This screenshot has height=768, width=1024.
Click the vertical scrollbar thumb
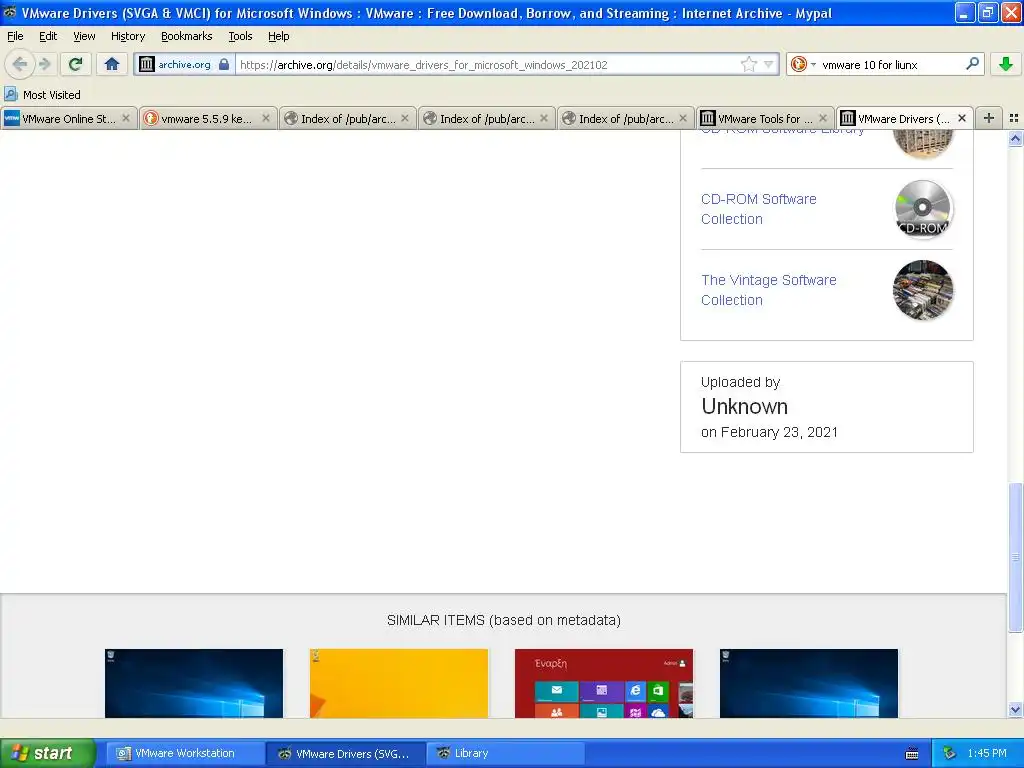(1015, 557)
